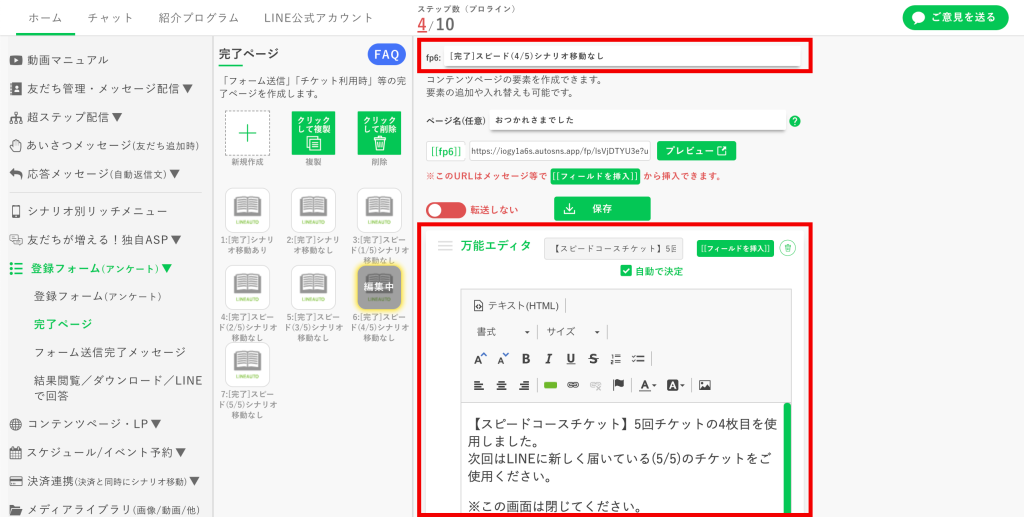Open the 書式 format dropdown
The height and width of the screenshot is (517, 1024).
(503, 332)
